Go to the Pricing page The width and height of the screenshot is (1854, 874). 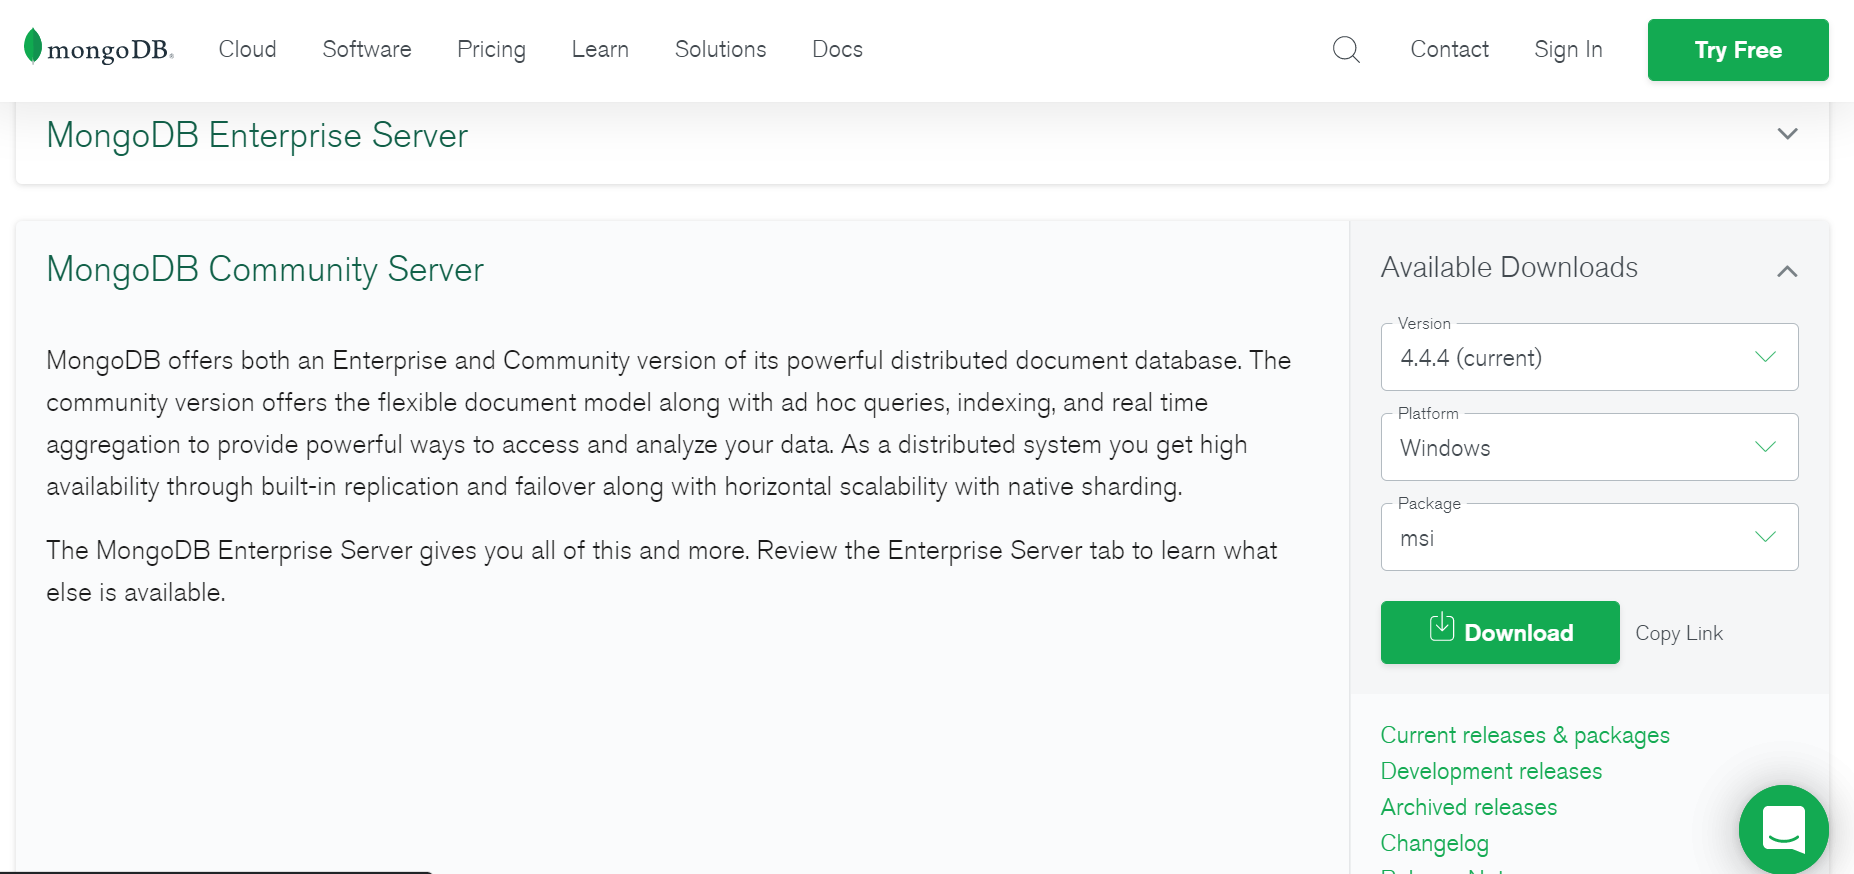(491, 50)
